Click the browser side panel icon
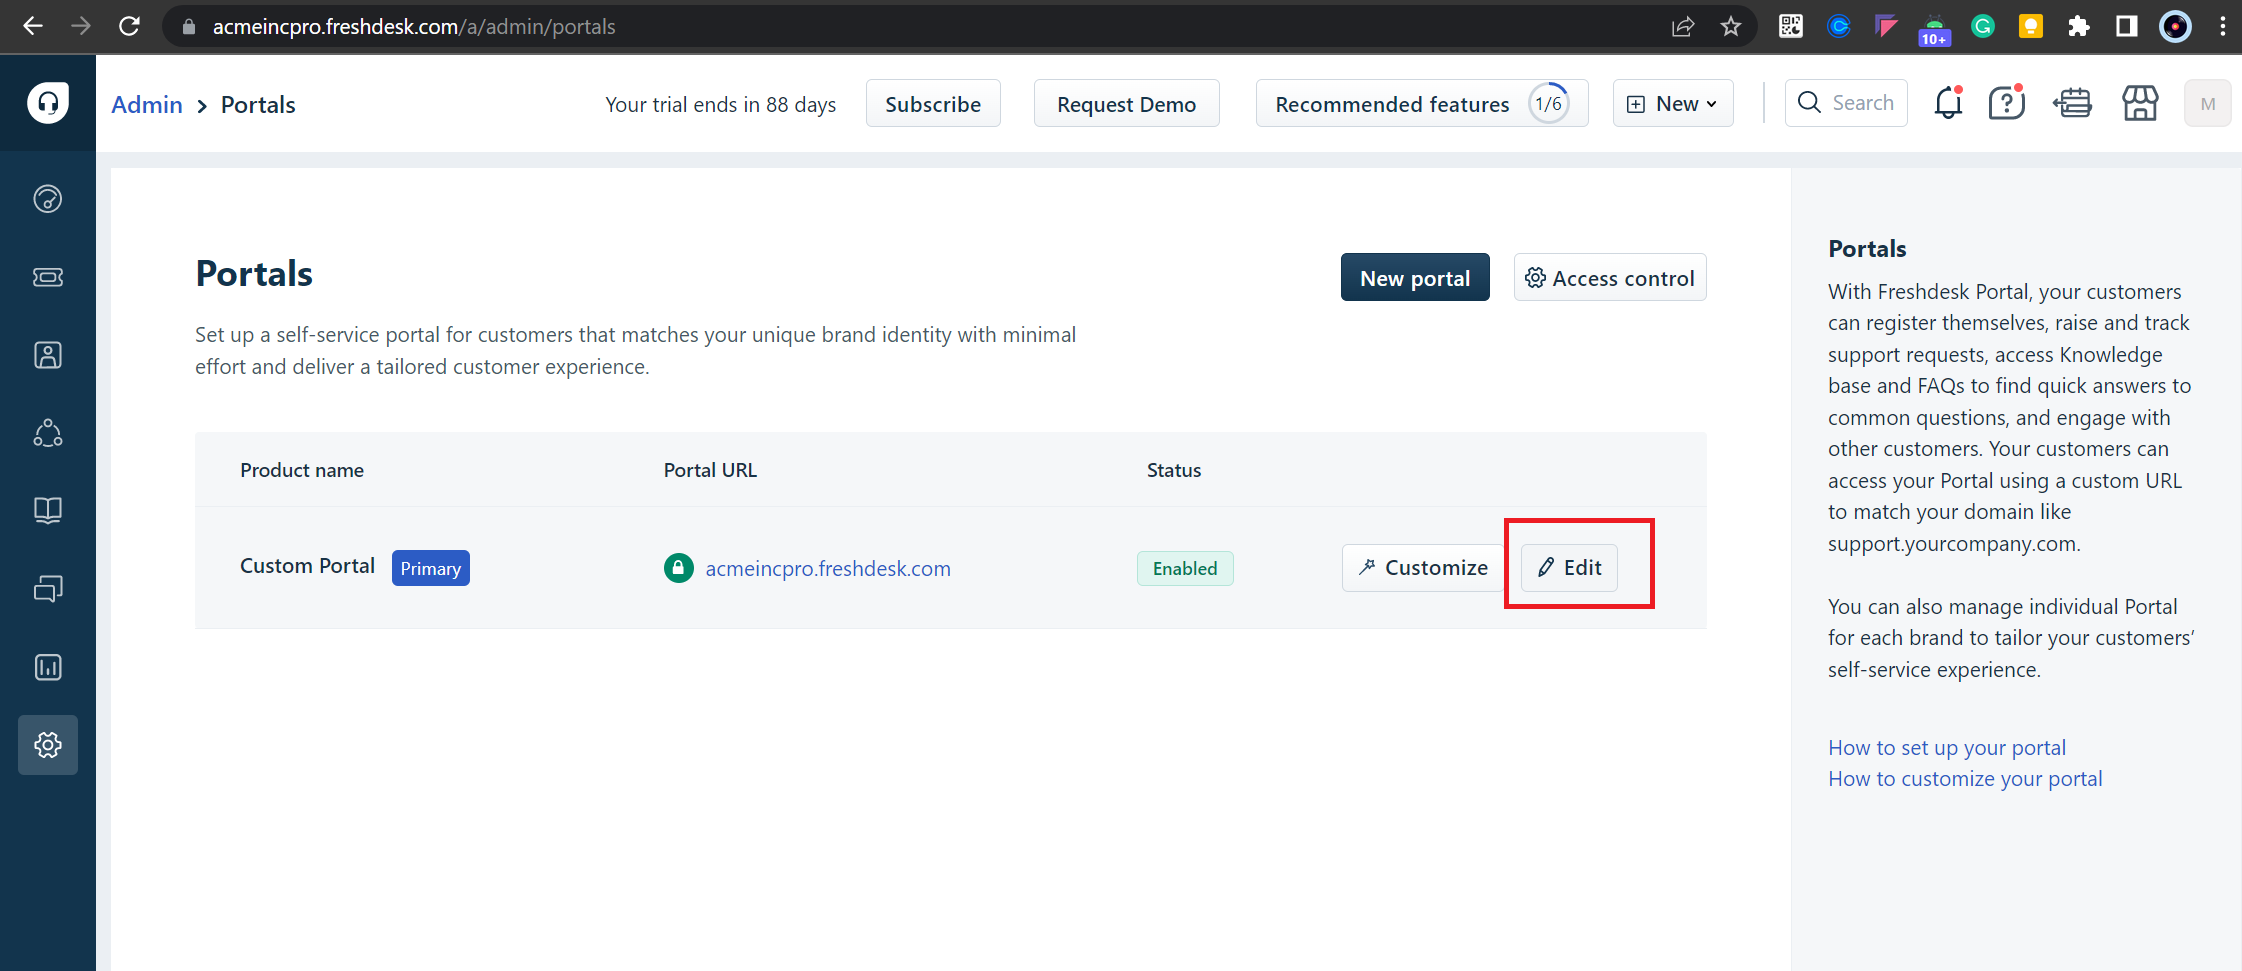This screenshot has width=2242, height=971. (x=2127, y=26)
